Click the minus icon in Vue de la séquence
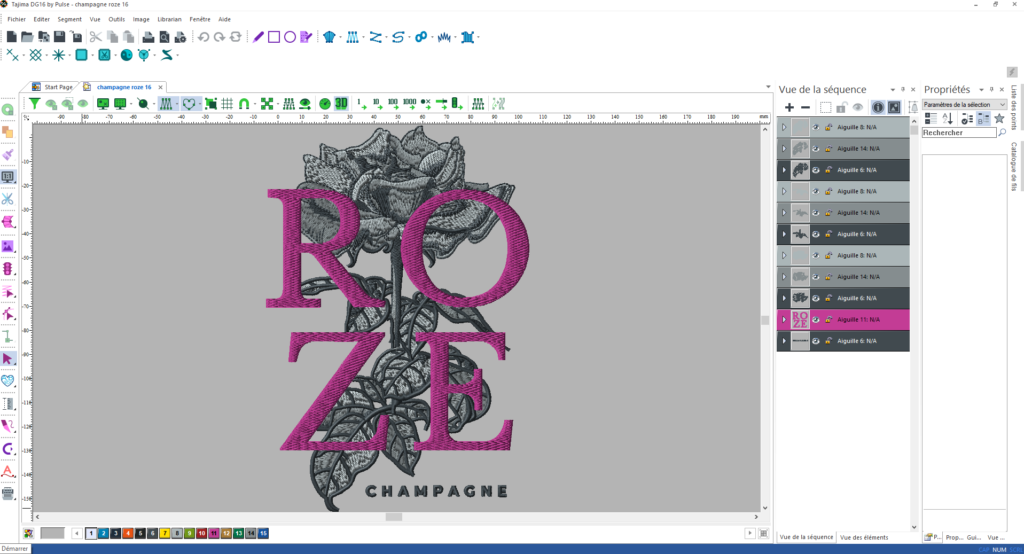This screenshot has height=554, width=1024. click(x=805, y=107)
